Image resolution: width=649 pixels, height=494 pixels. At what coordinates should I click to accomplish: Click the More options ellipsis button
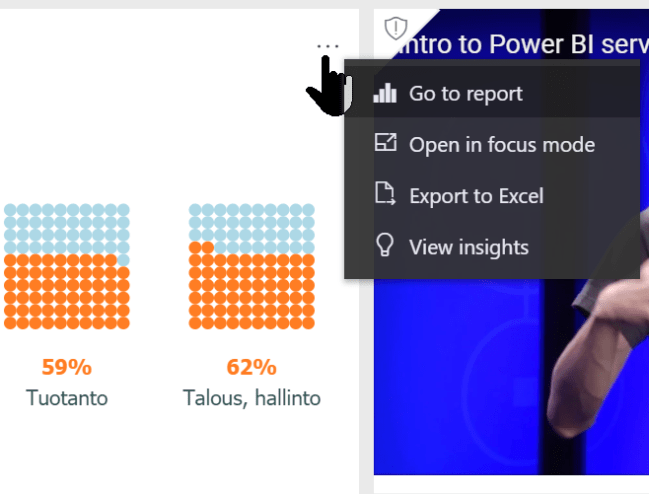point(327,47)
